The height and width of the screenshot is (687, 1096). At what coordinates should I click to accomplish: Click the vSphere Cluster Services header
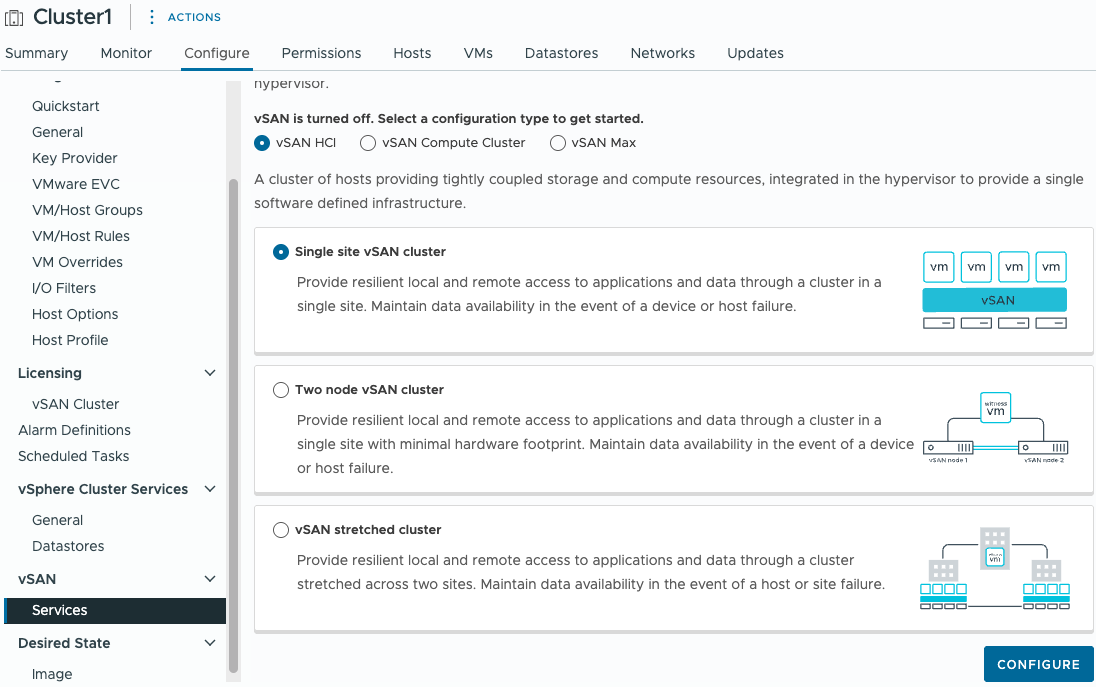103,489
